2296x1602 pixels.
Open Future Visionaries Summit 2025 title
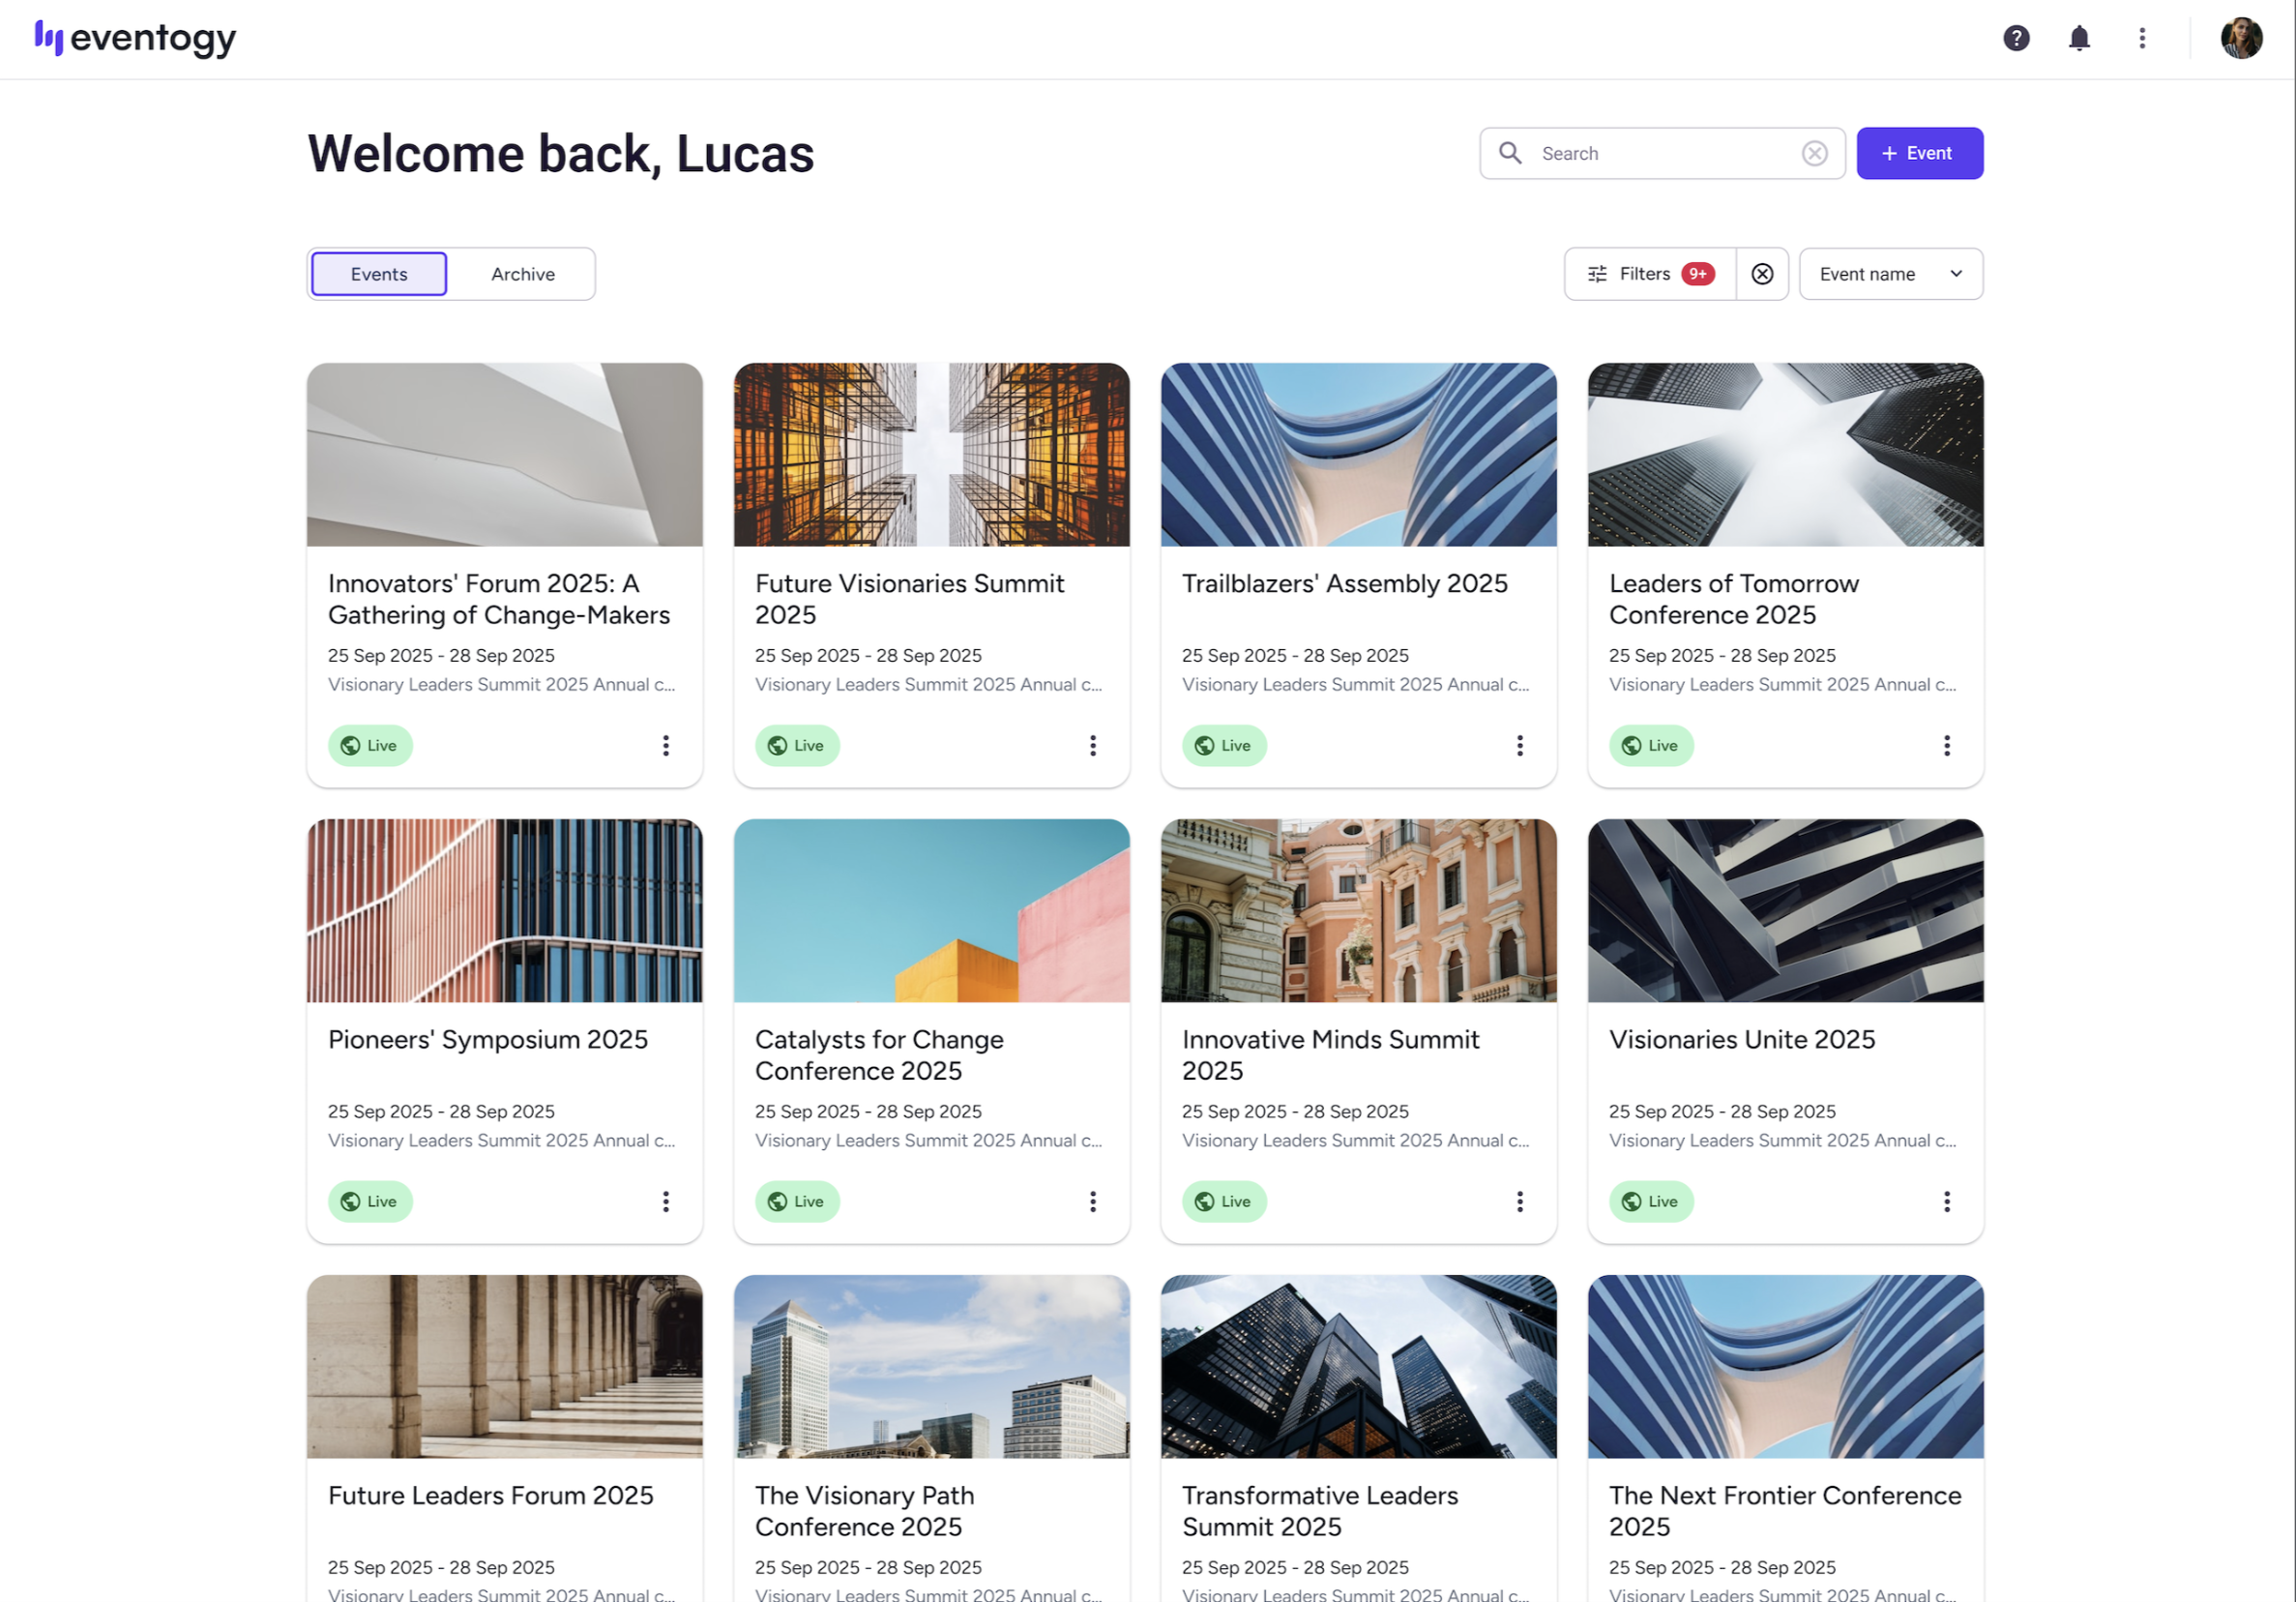click(x=909, y=599)
